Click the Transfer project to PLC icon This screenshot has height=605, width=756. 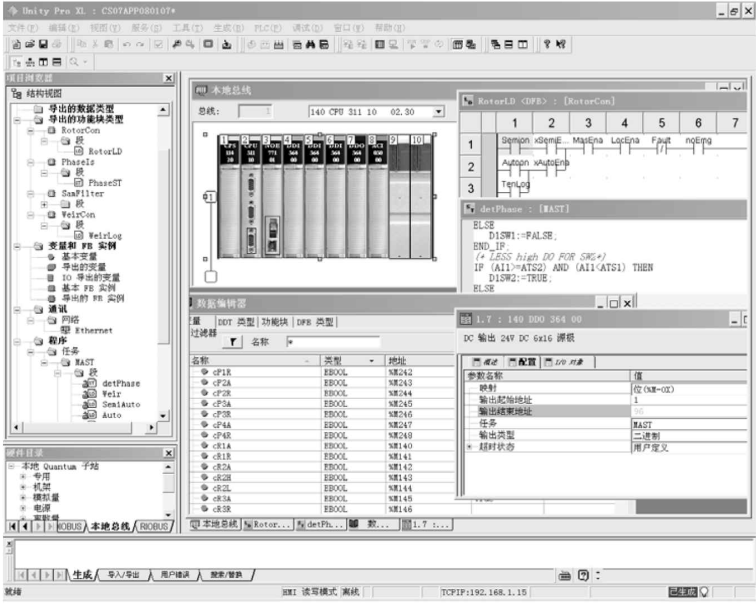tap(227, 44)
